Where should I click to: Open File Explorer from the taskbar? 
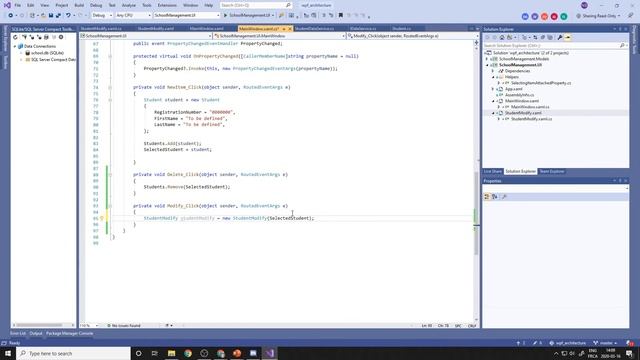[171, 353]
